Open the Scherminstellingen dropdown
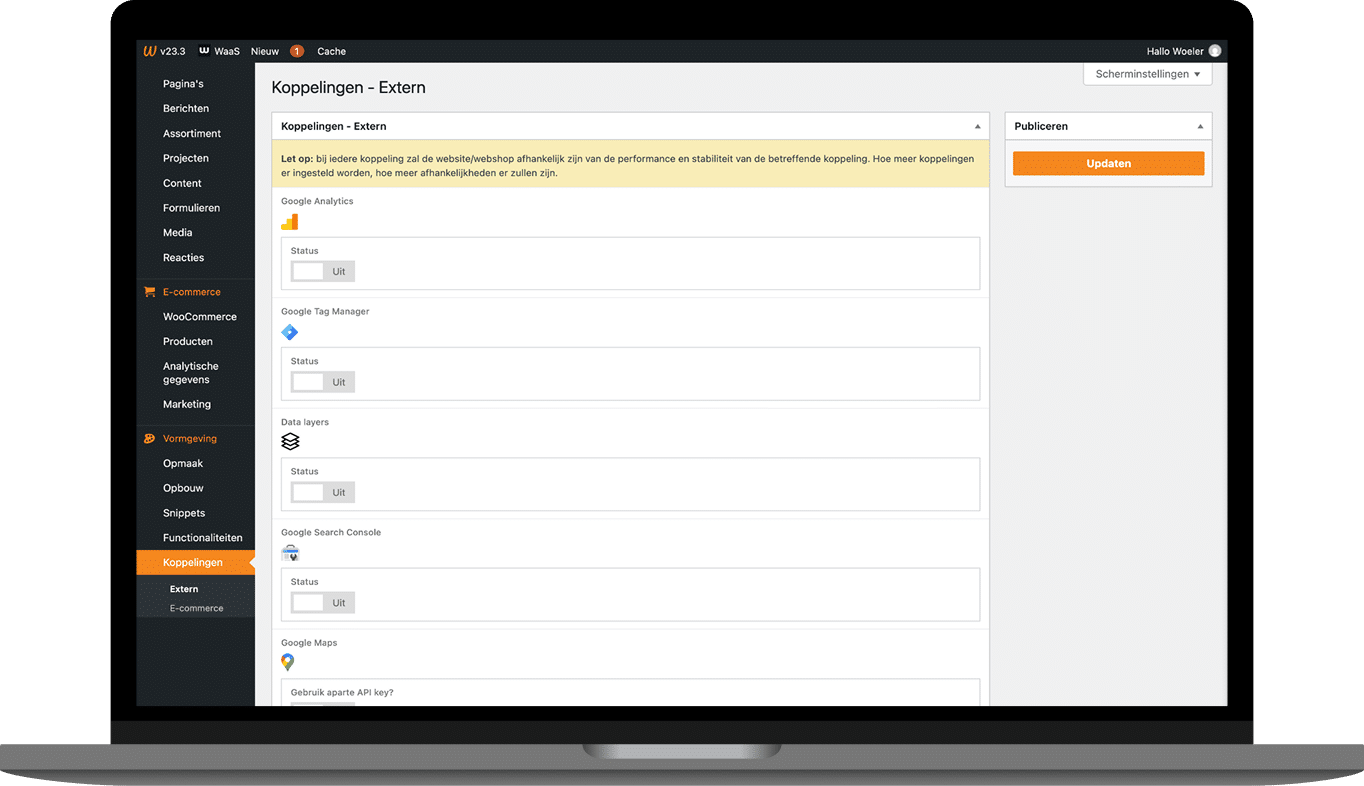1364x786 pixels. (1147, 74)
